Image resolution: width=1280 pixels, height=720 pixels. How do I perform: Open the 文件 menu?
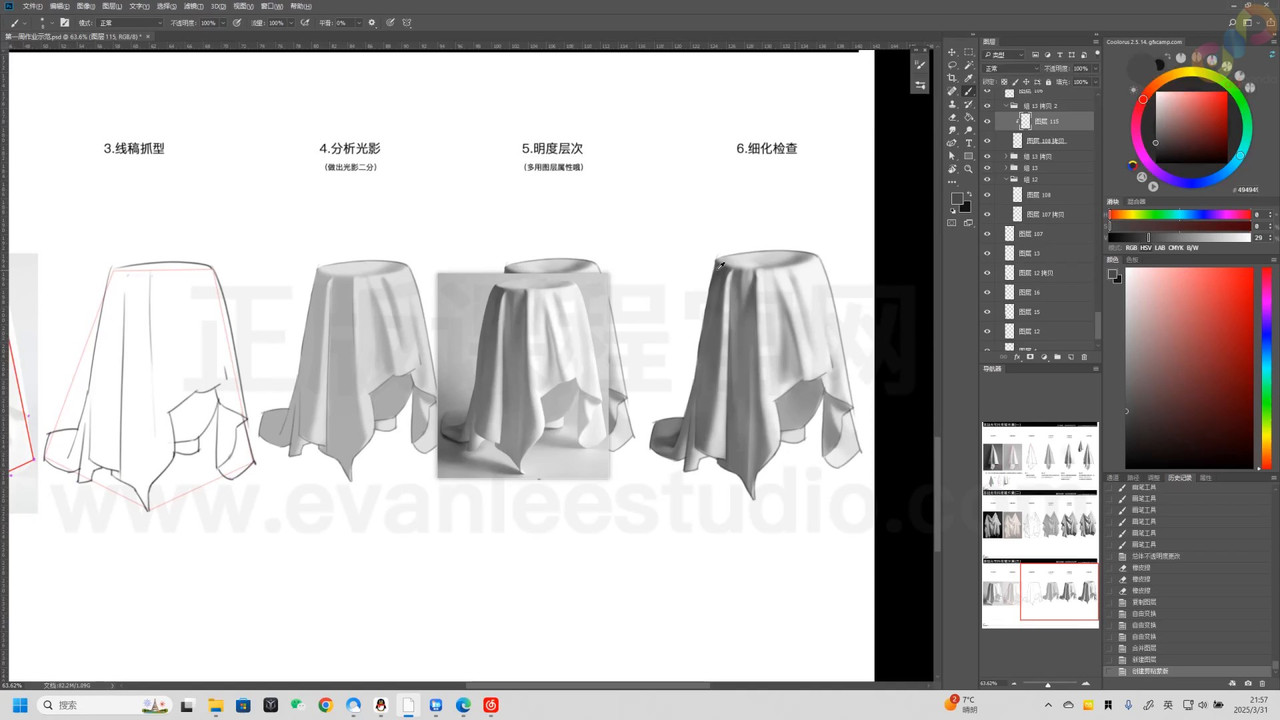point(32,6)
